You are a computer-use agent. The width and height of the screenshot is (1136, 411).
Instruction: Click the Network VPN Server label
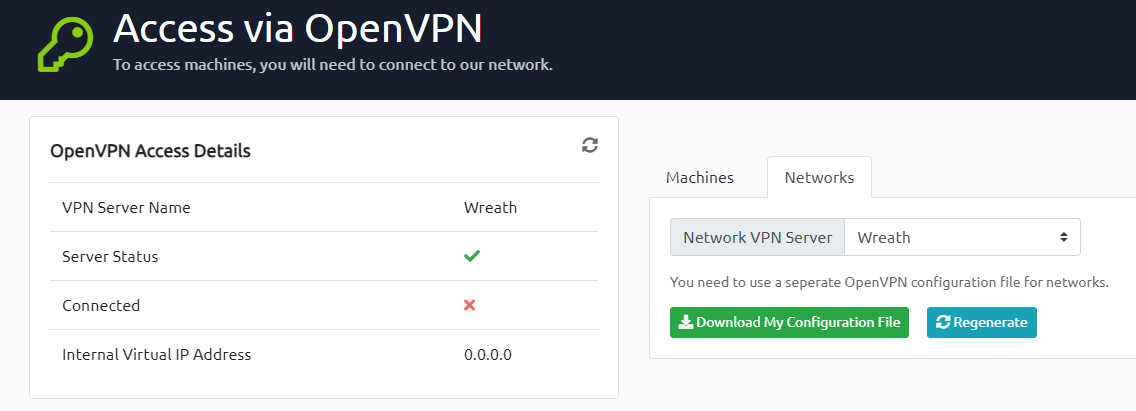tap(758, 237)
